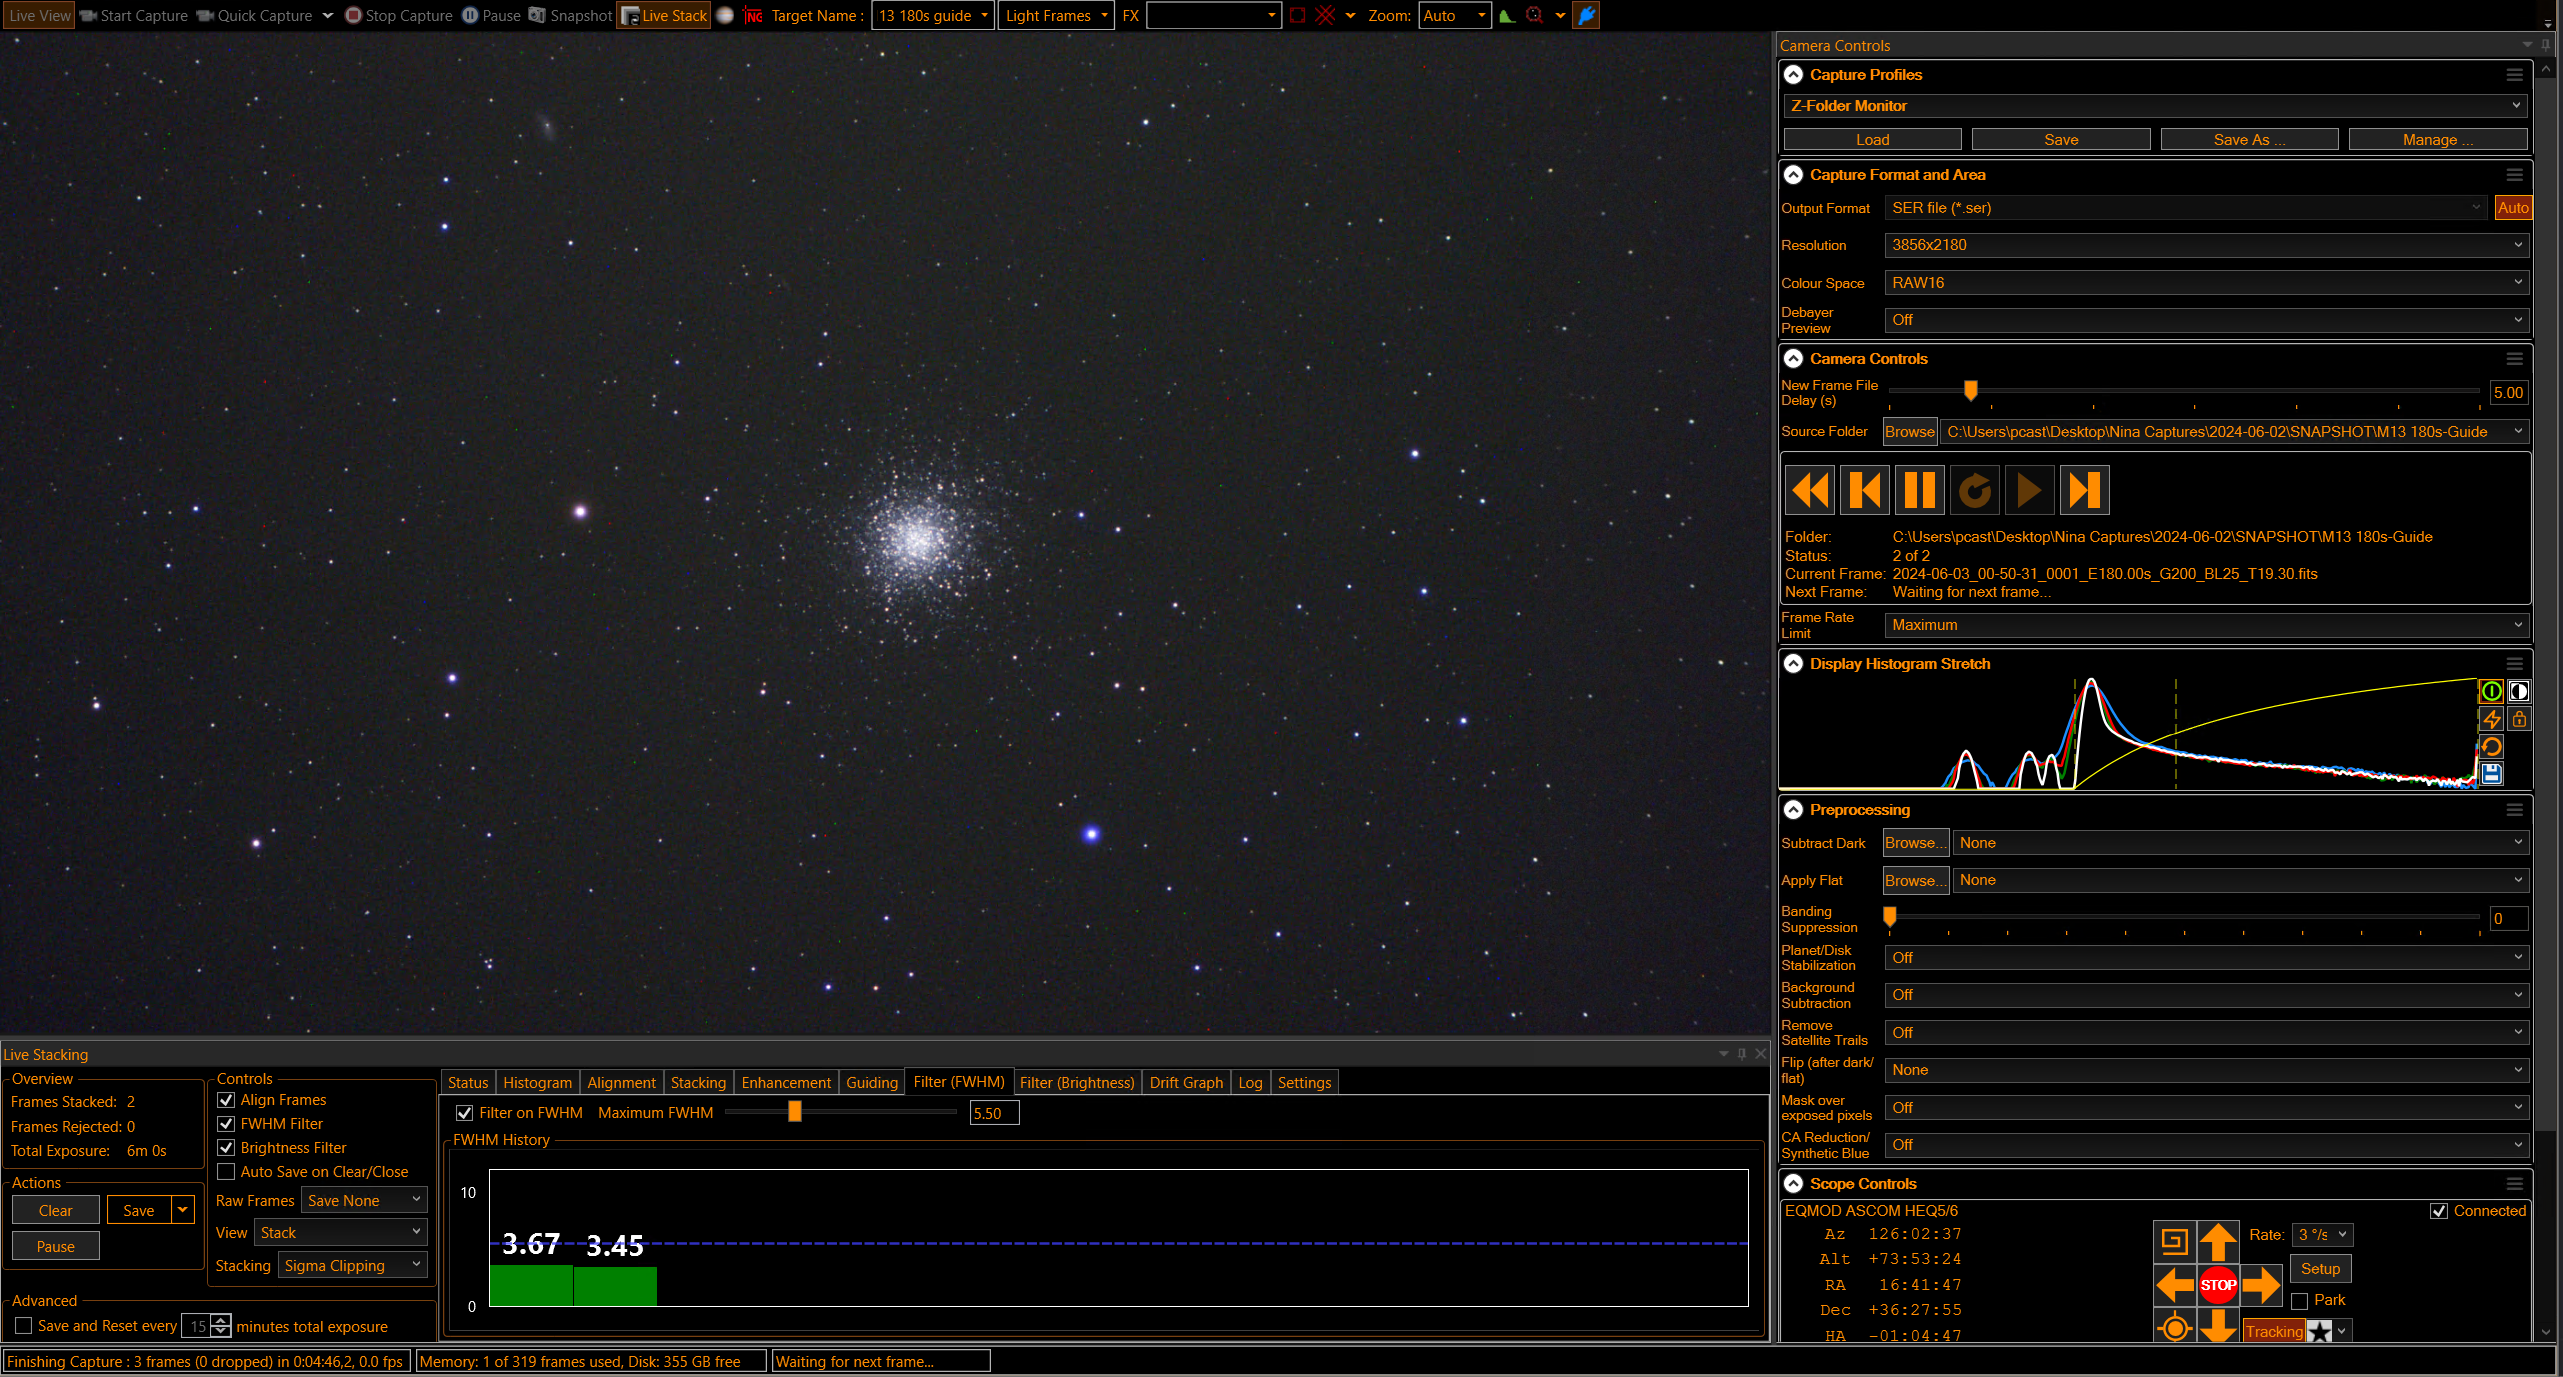This screenshot has height=1377, width=2563.
Task: Open the Zoom Auto dropdown
Action: coord(1455,15)
